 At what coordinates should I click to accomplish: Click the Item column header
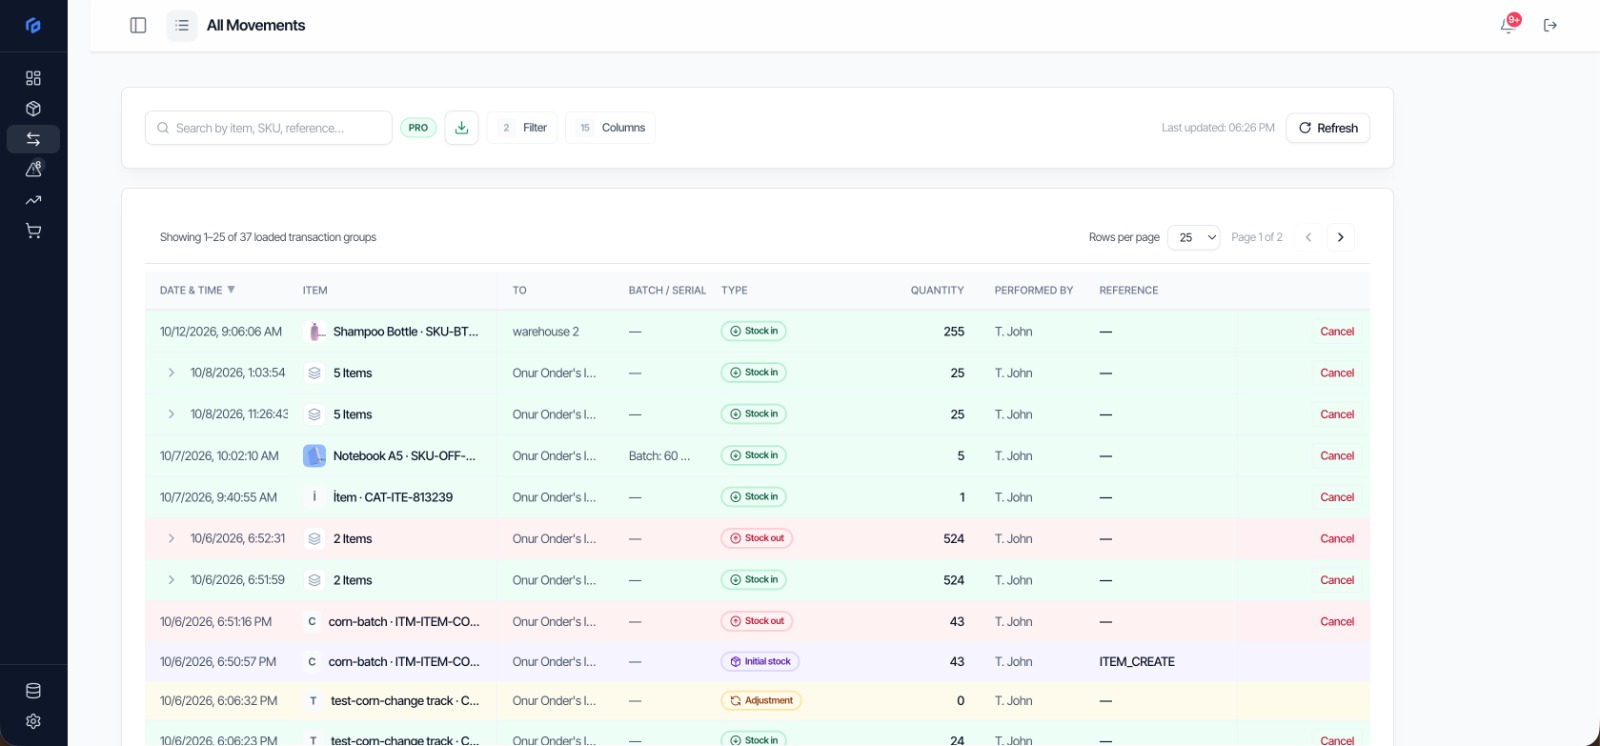point(315,290)
